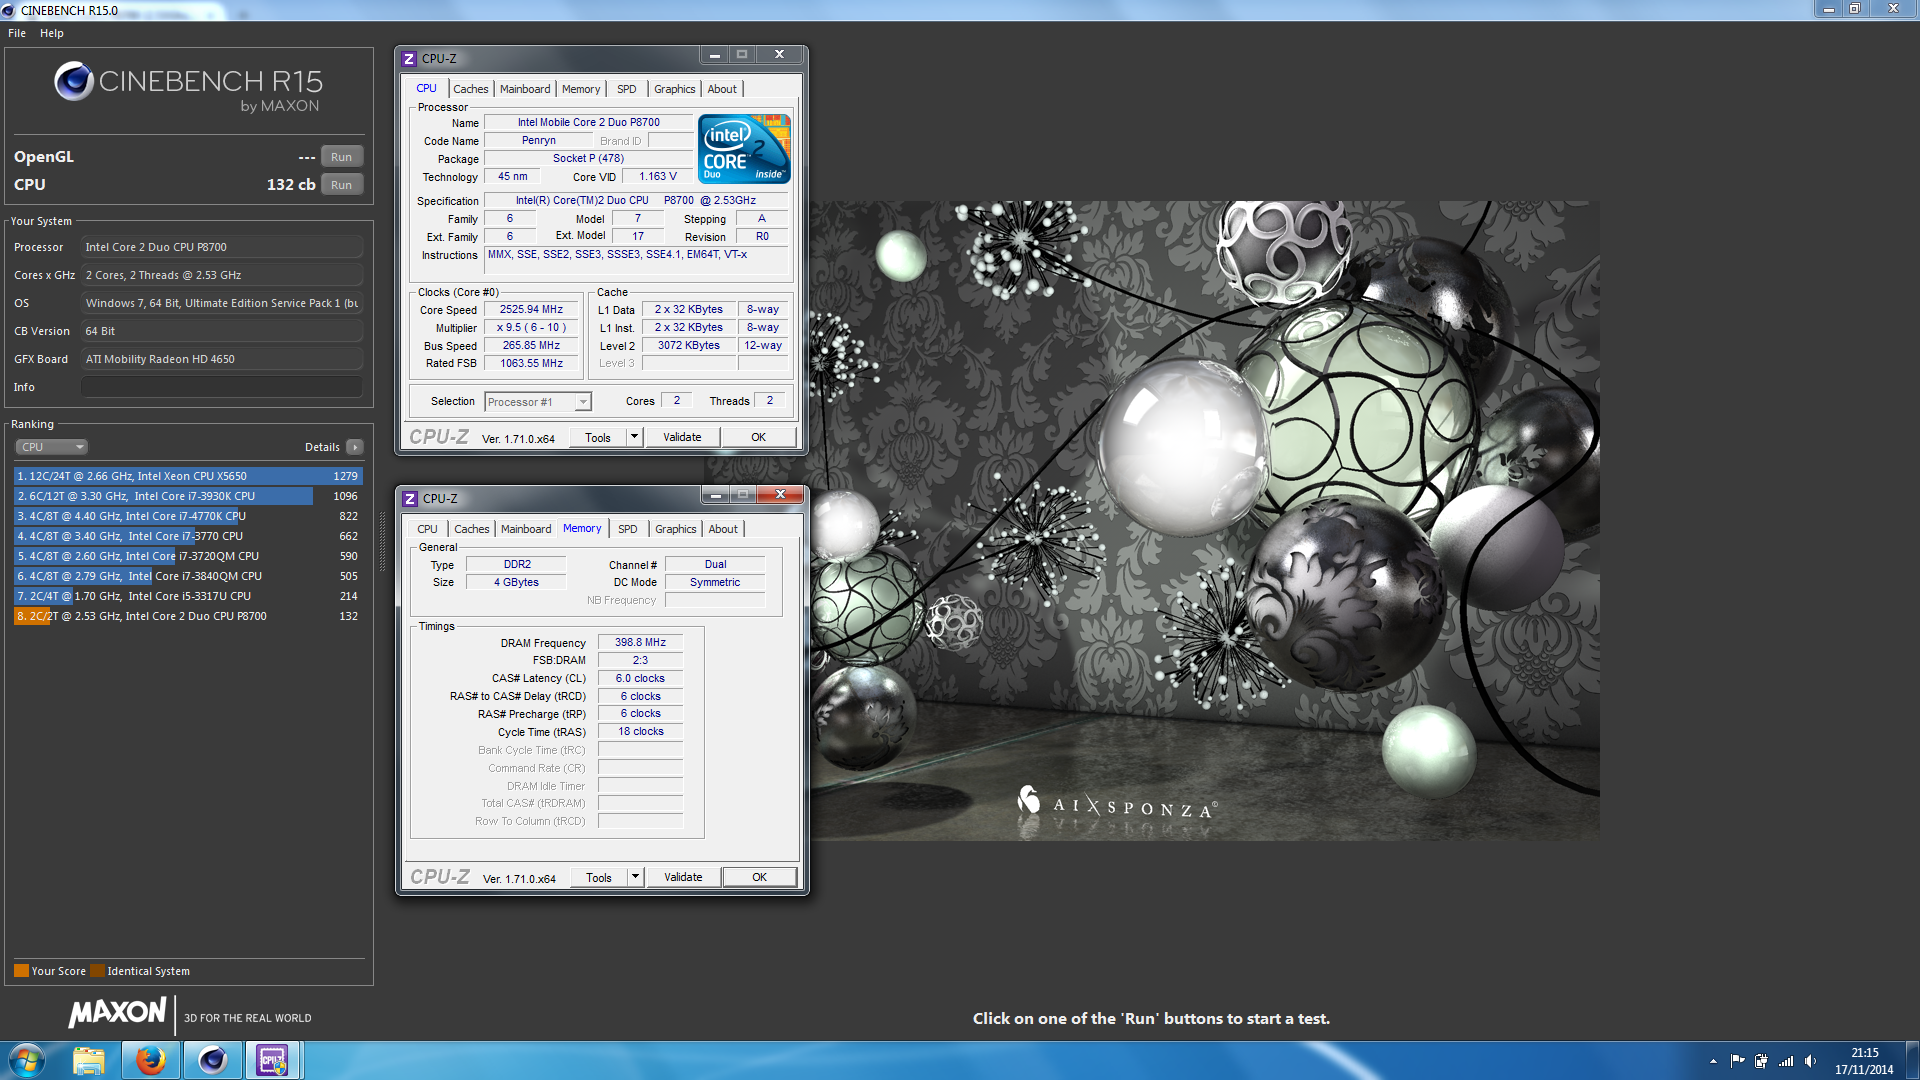Select SPD tab in lower CPU-Z window
This screenshot has width=1920, height=1080.
point(628,529)
